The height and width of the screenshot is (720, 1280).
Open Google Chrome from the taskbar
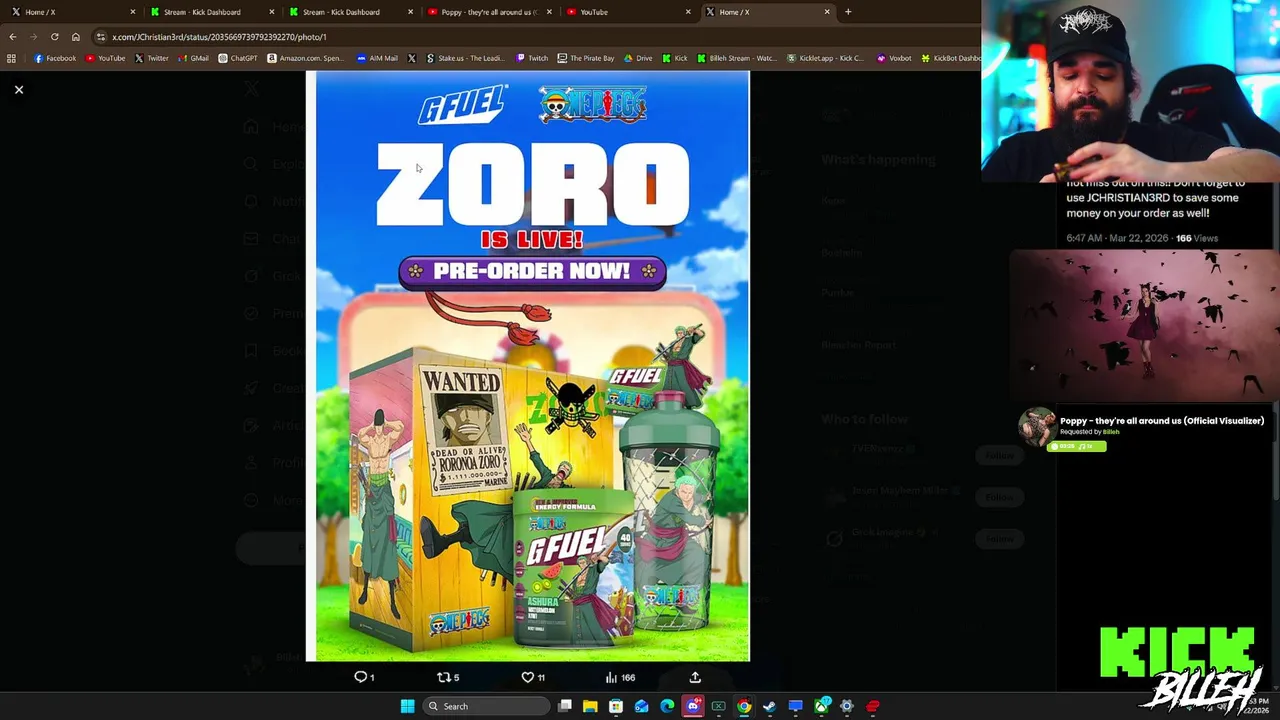[744, 706]
